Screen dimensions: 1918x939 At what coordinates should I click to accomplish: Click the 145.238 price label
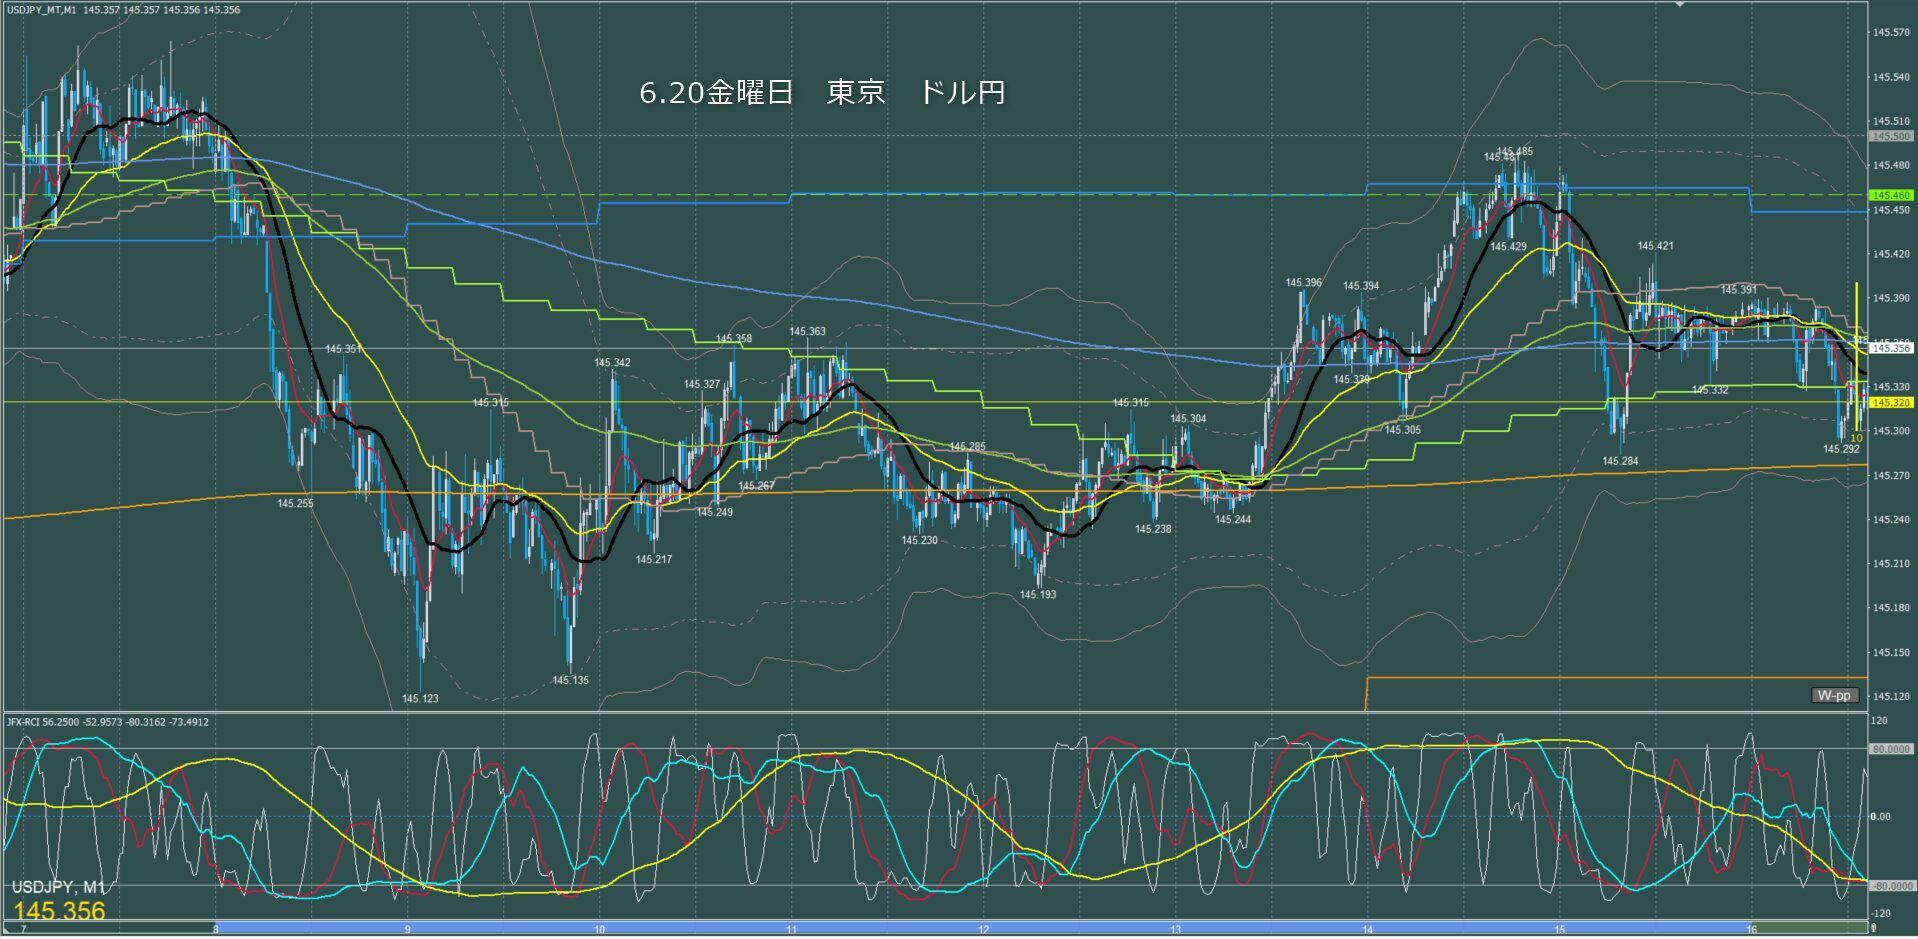coord(1153,529)
